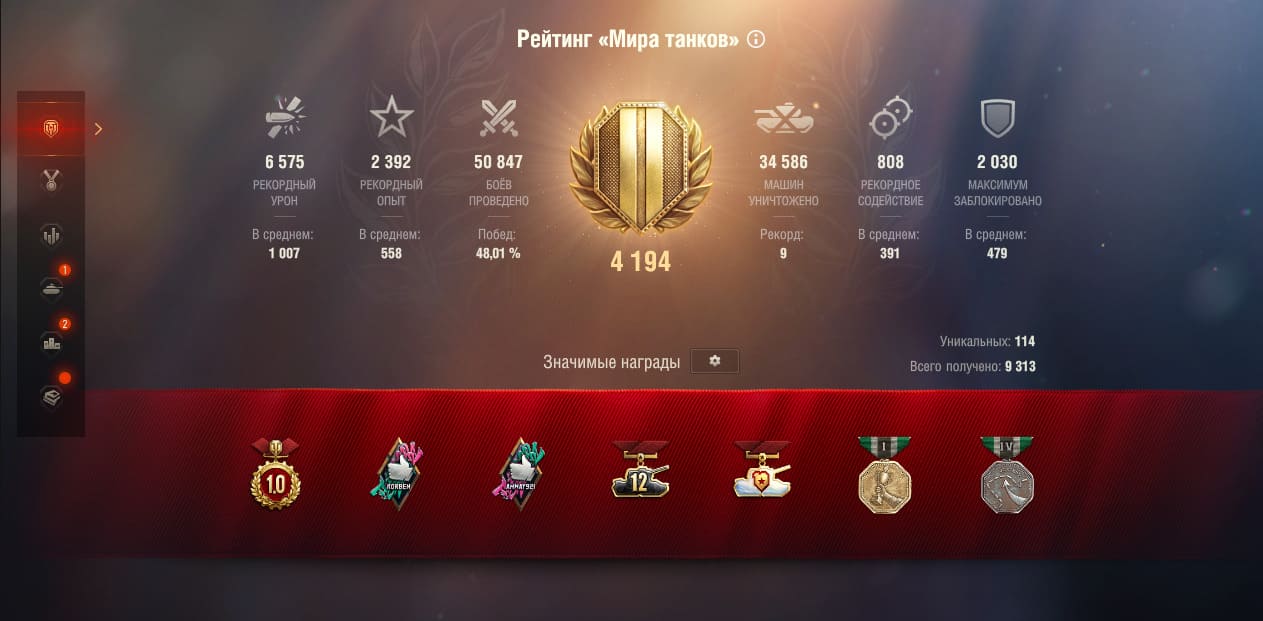Select the tank vehicles icon in sidebar
Viewport: 1263px width, 621px height.
(x=50, y=289)
